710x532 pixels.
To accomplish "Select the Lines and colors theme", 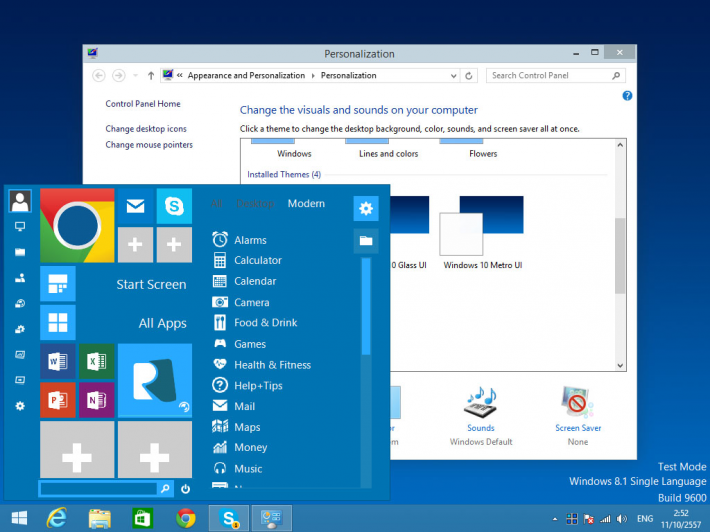I will coord(388,149).
